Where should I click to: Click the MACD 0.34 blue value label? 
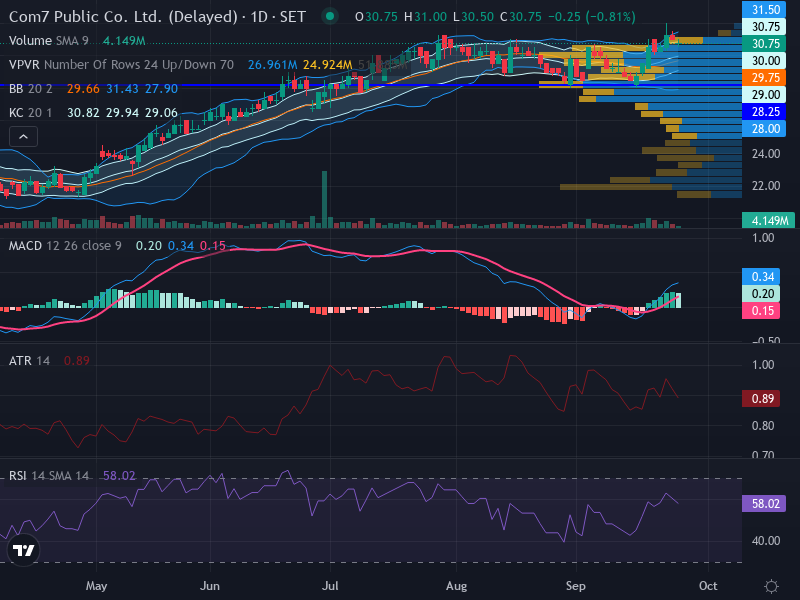pos(761,277)
